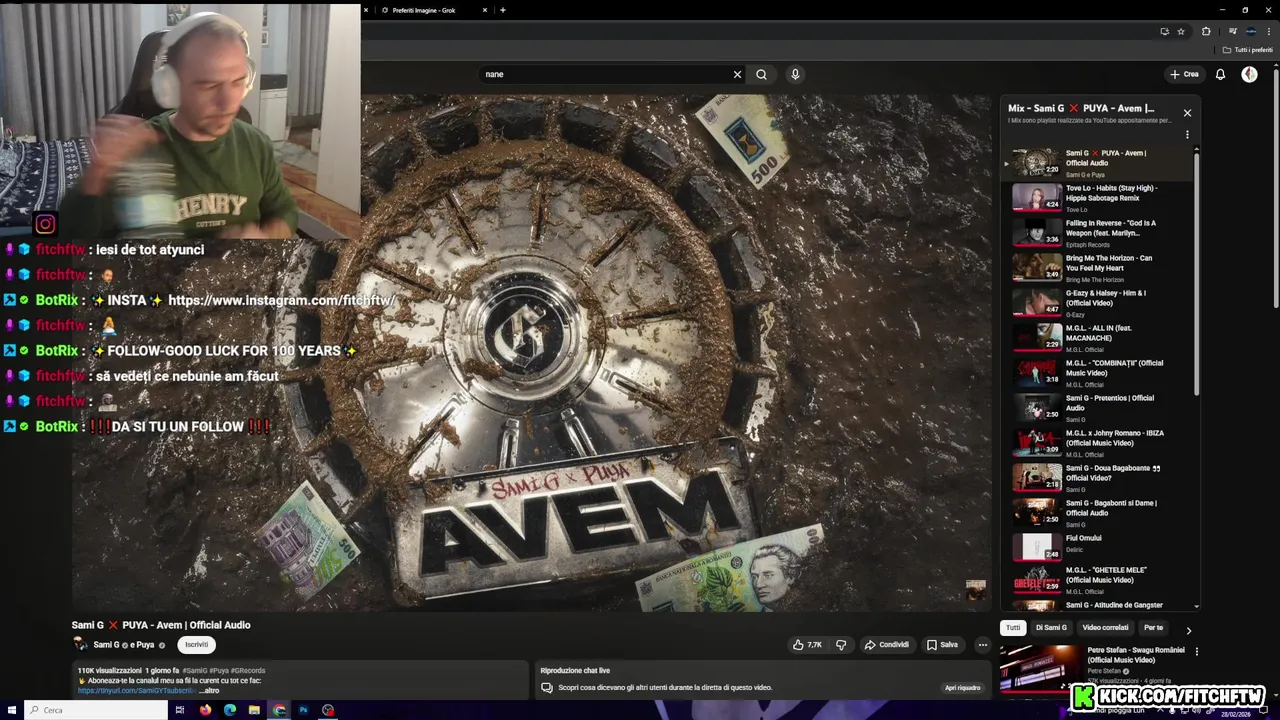Share the video via Condividi
The image size is (1280, 720).
pos(886,645)
